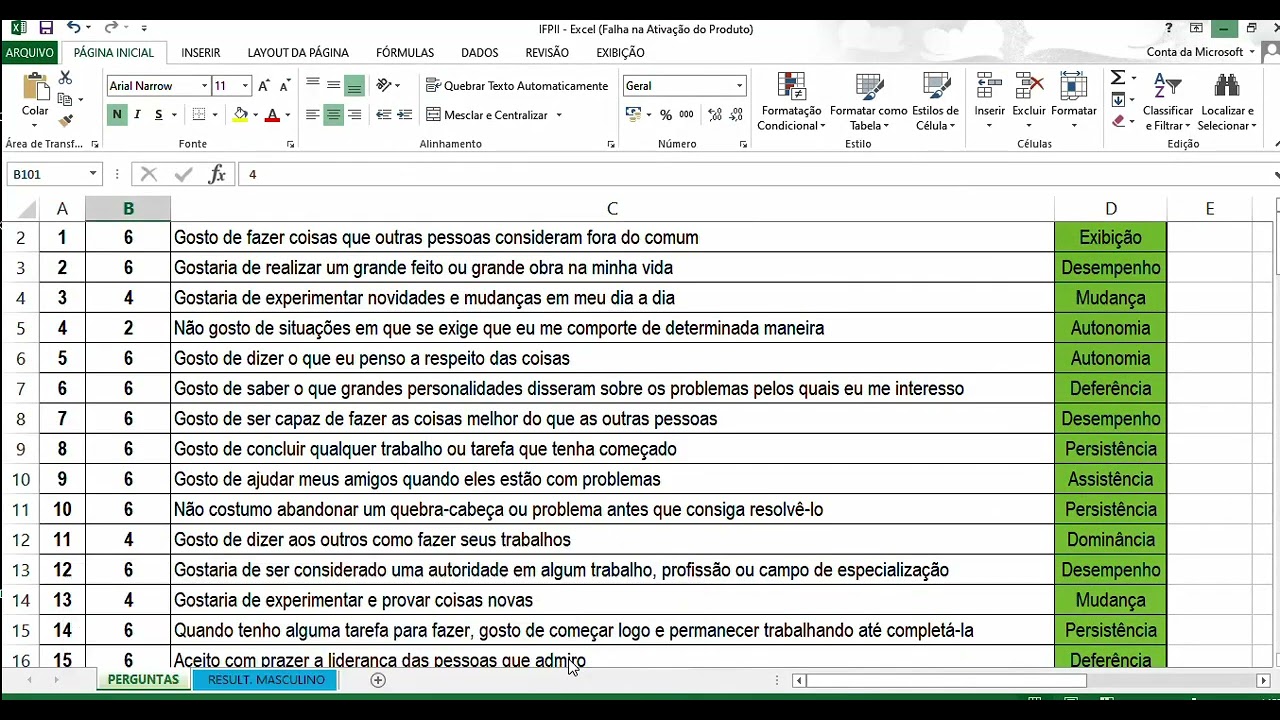The height and width of the screenshot is (720, 1280).
Task: Align text to middle of cell
Action: [x=333, y=86]
